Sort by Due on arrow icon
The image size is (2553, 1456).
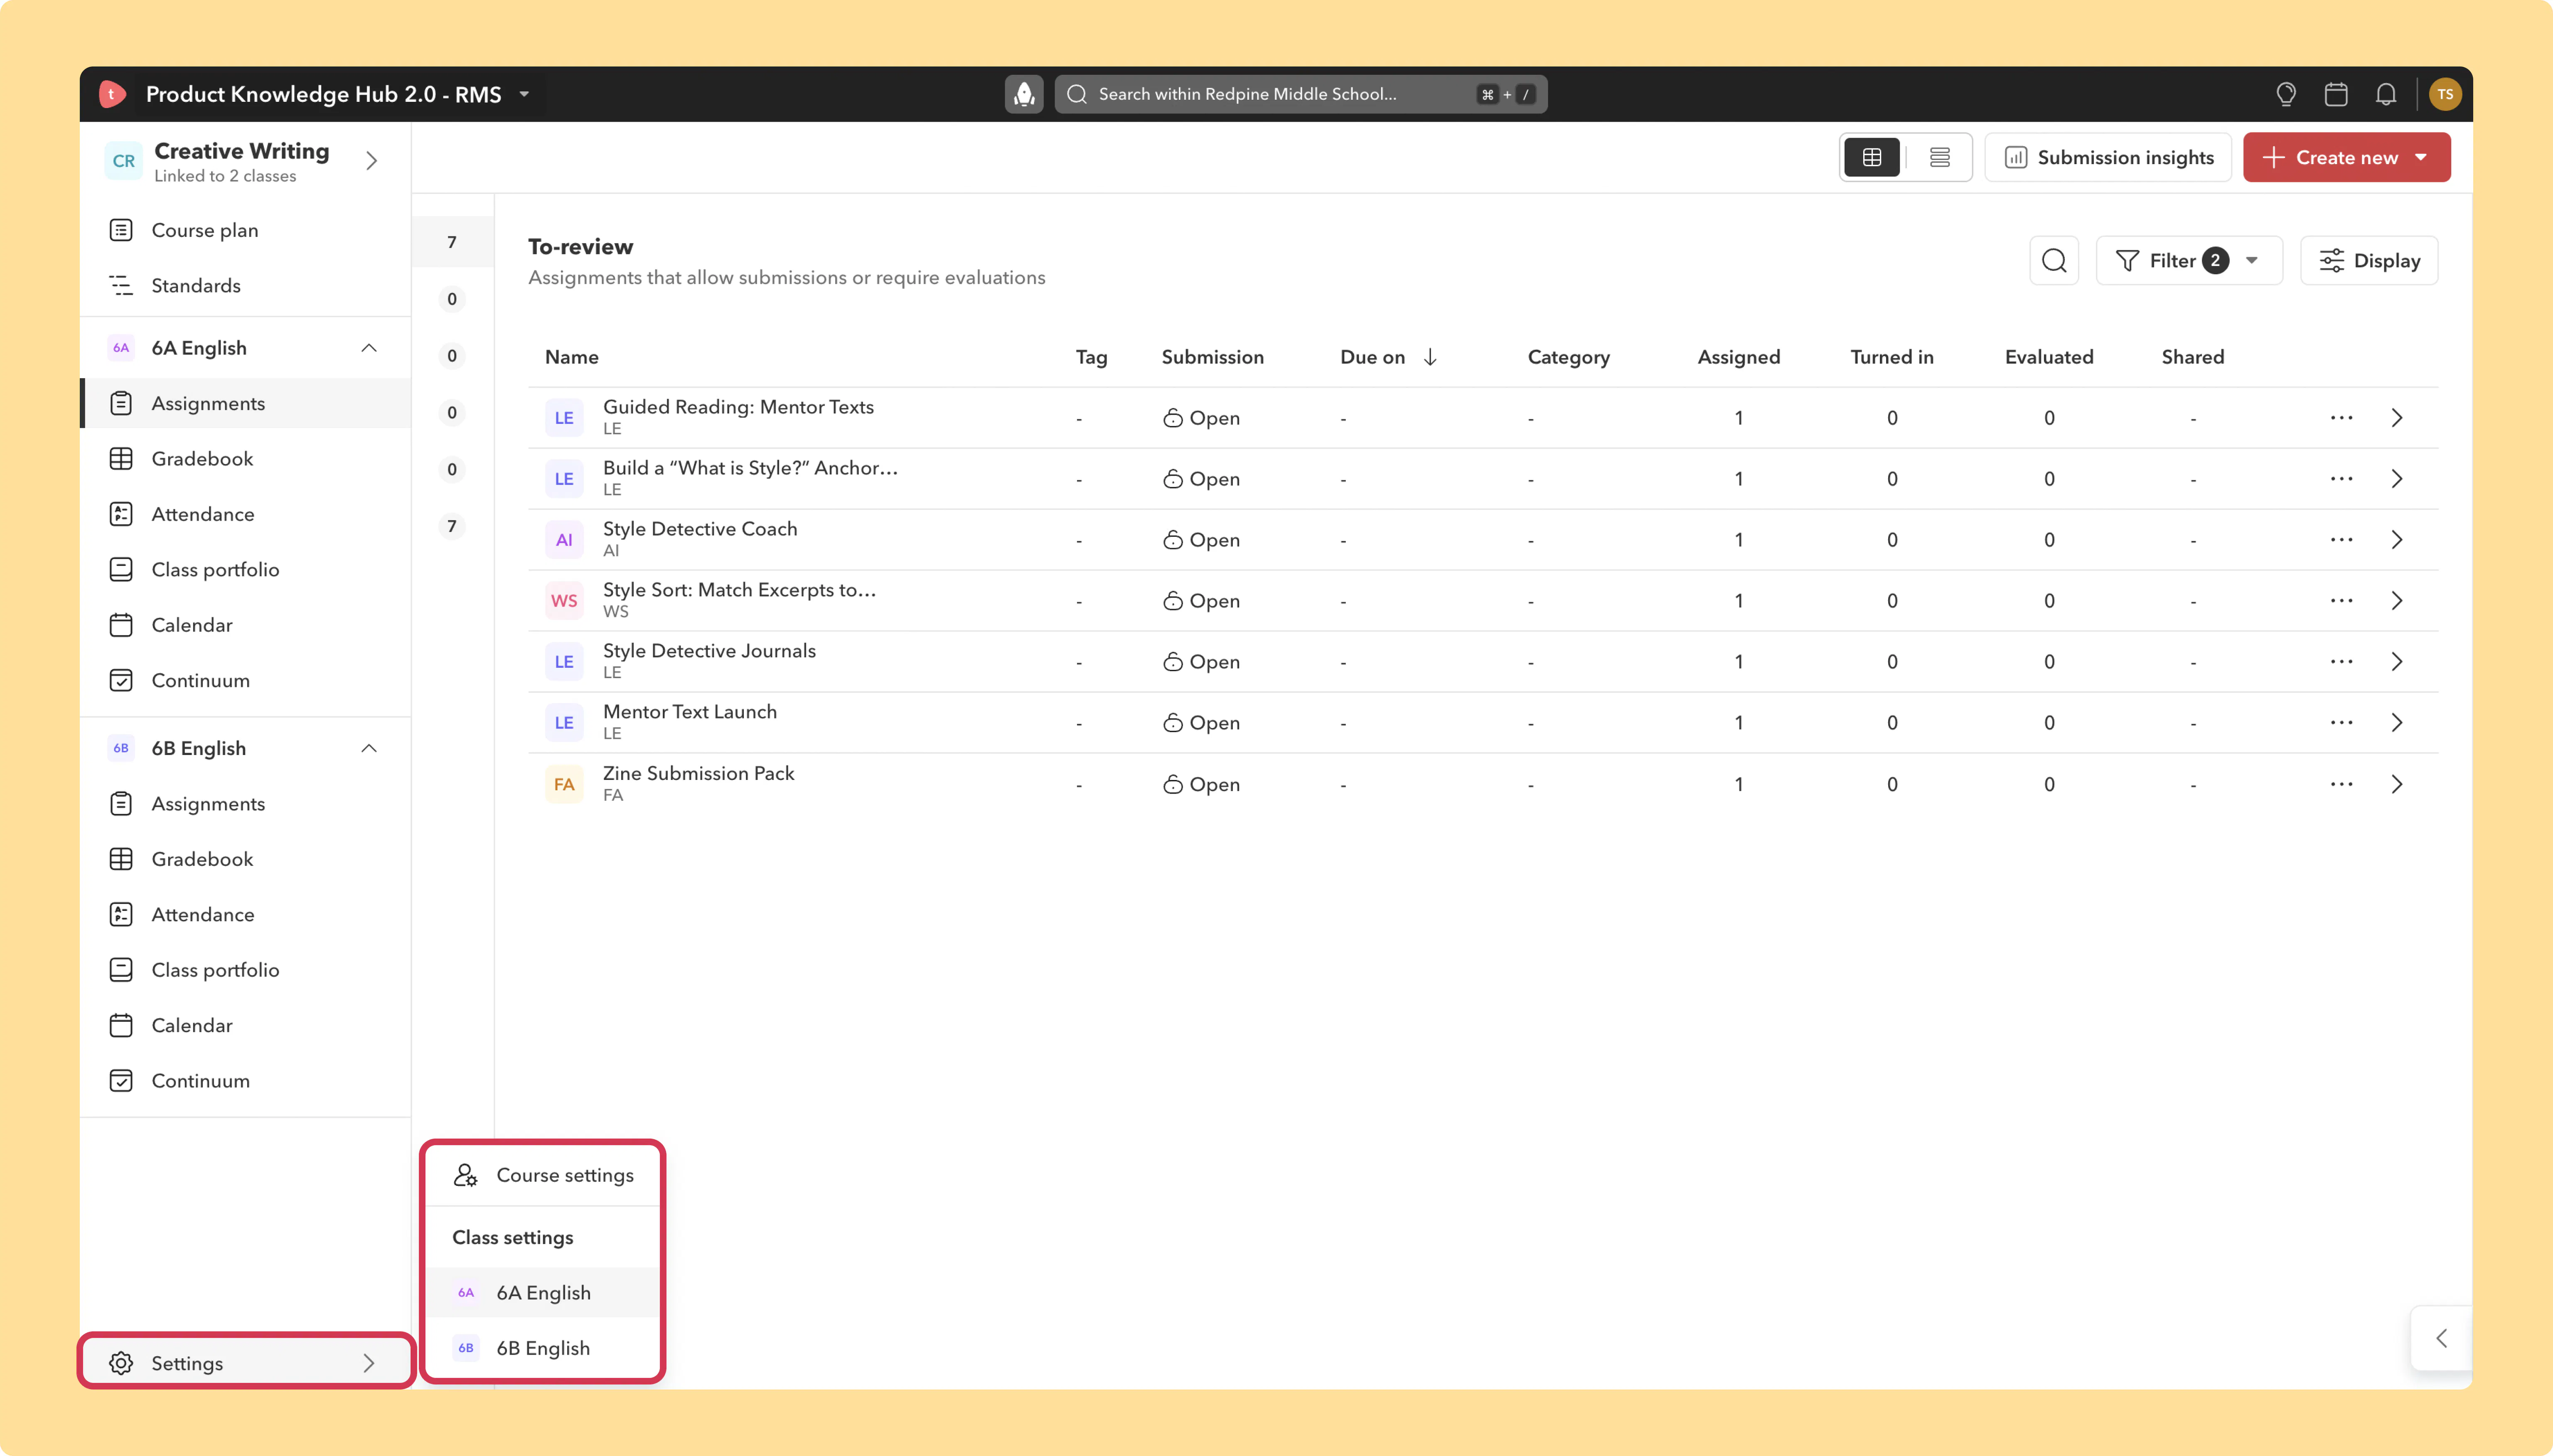click(1430, 357)
